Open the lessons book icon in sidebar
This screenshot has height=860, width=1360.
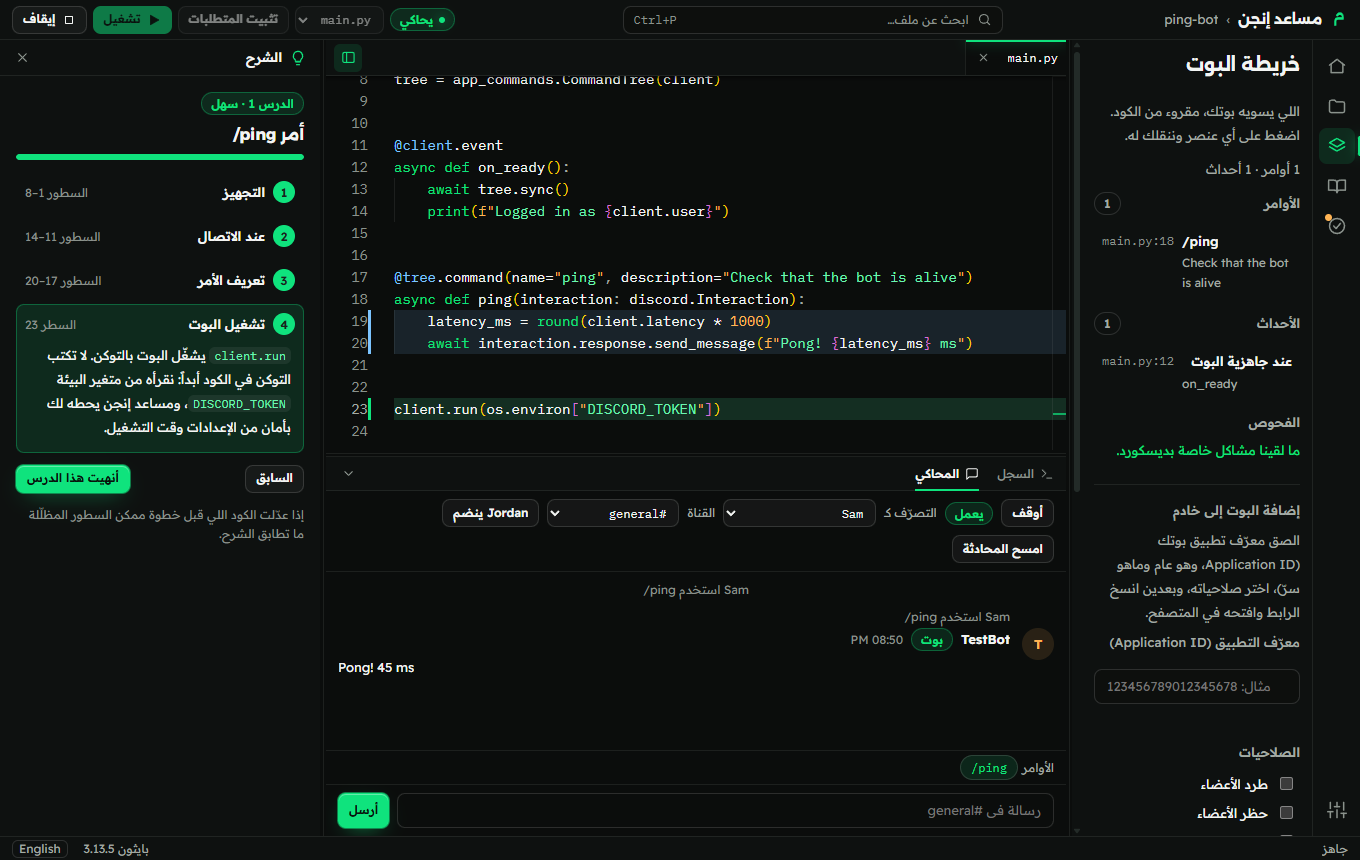tap(1336, 186)
